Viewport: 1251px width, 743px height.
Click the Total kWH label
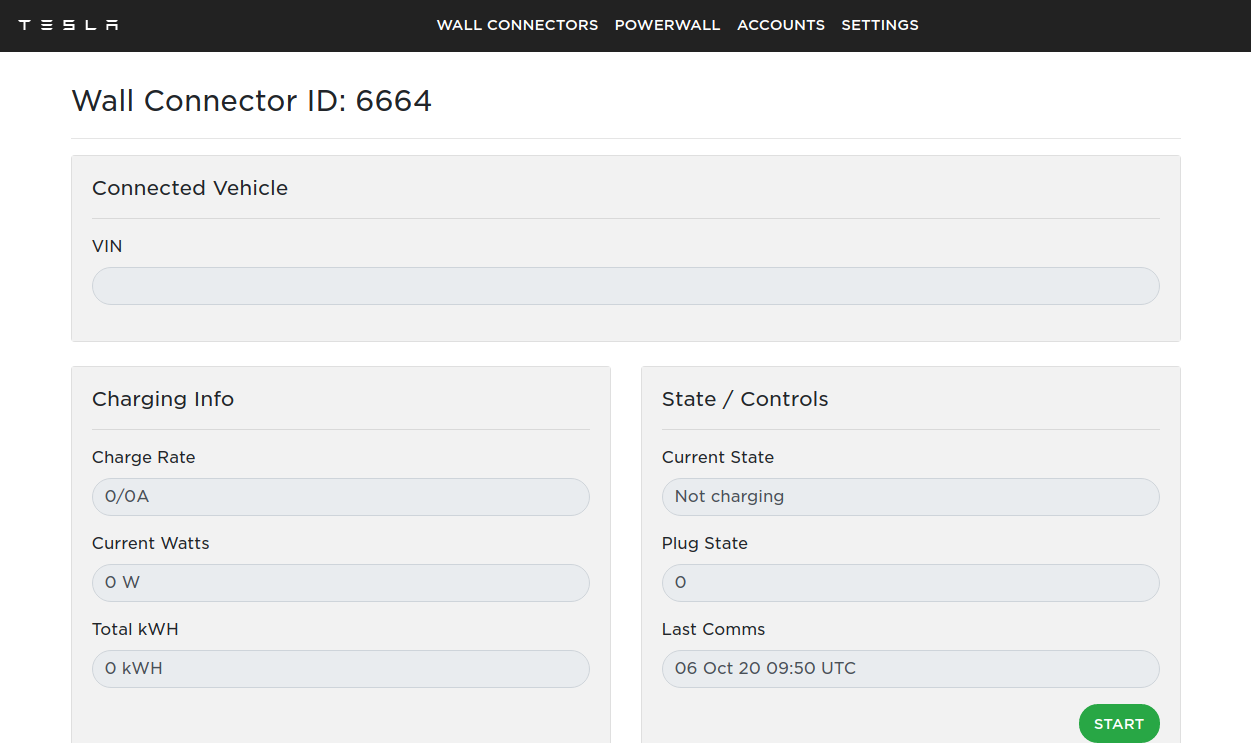click(135, 629)
